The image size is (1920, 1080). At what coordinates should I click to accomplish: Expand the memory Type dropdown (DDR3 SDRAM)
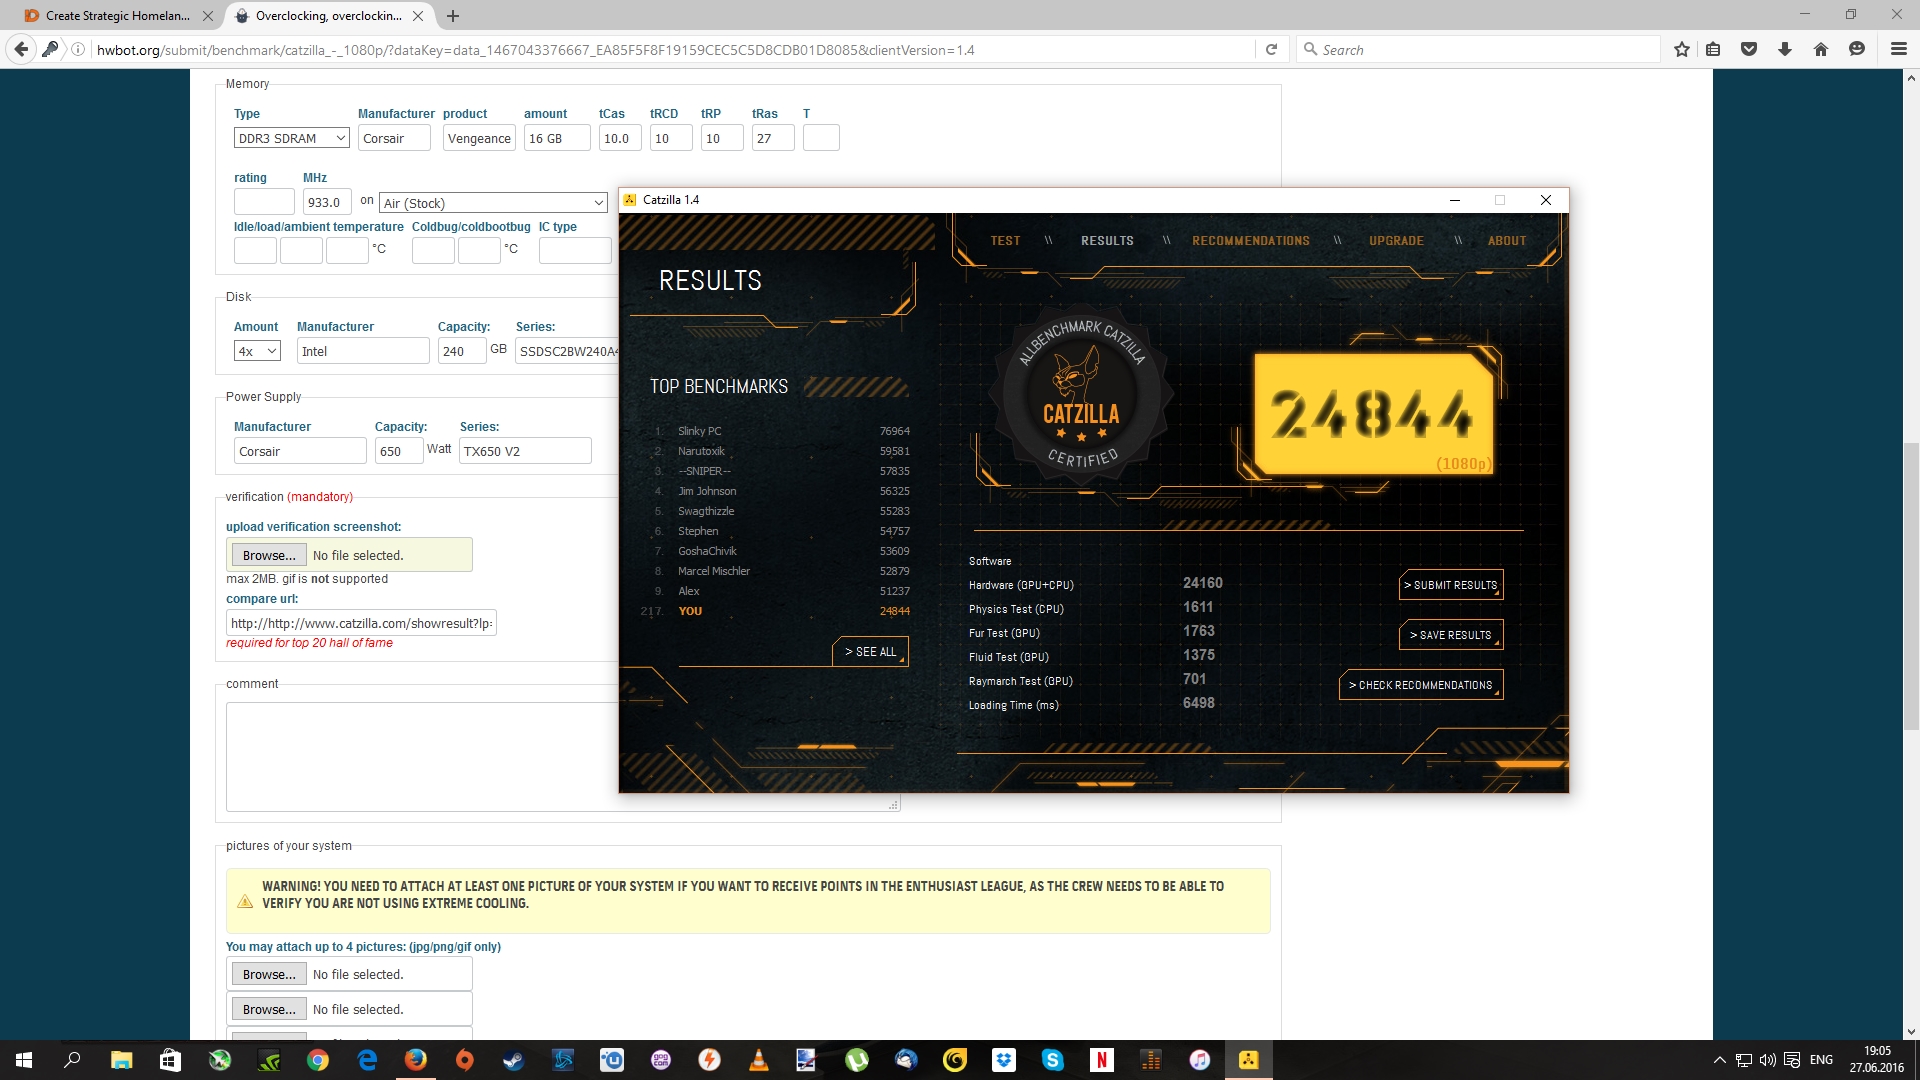(x=292, y=138)
